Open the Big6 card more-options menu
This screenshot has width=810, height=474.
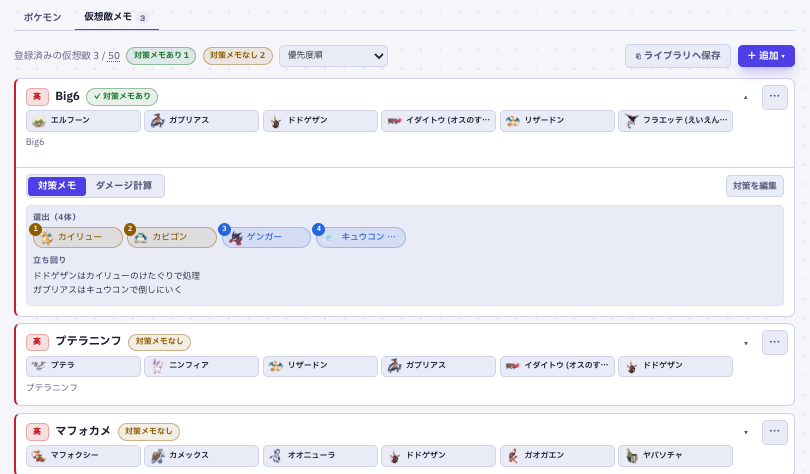pos(774,97)
